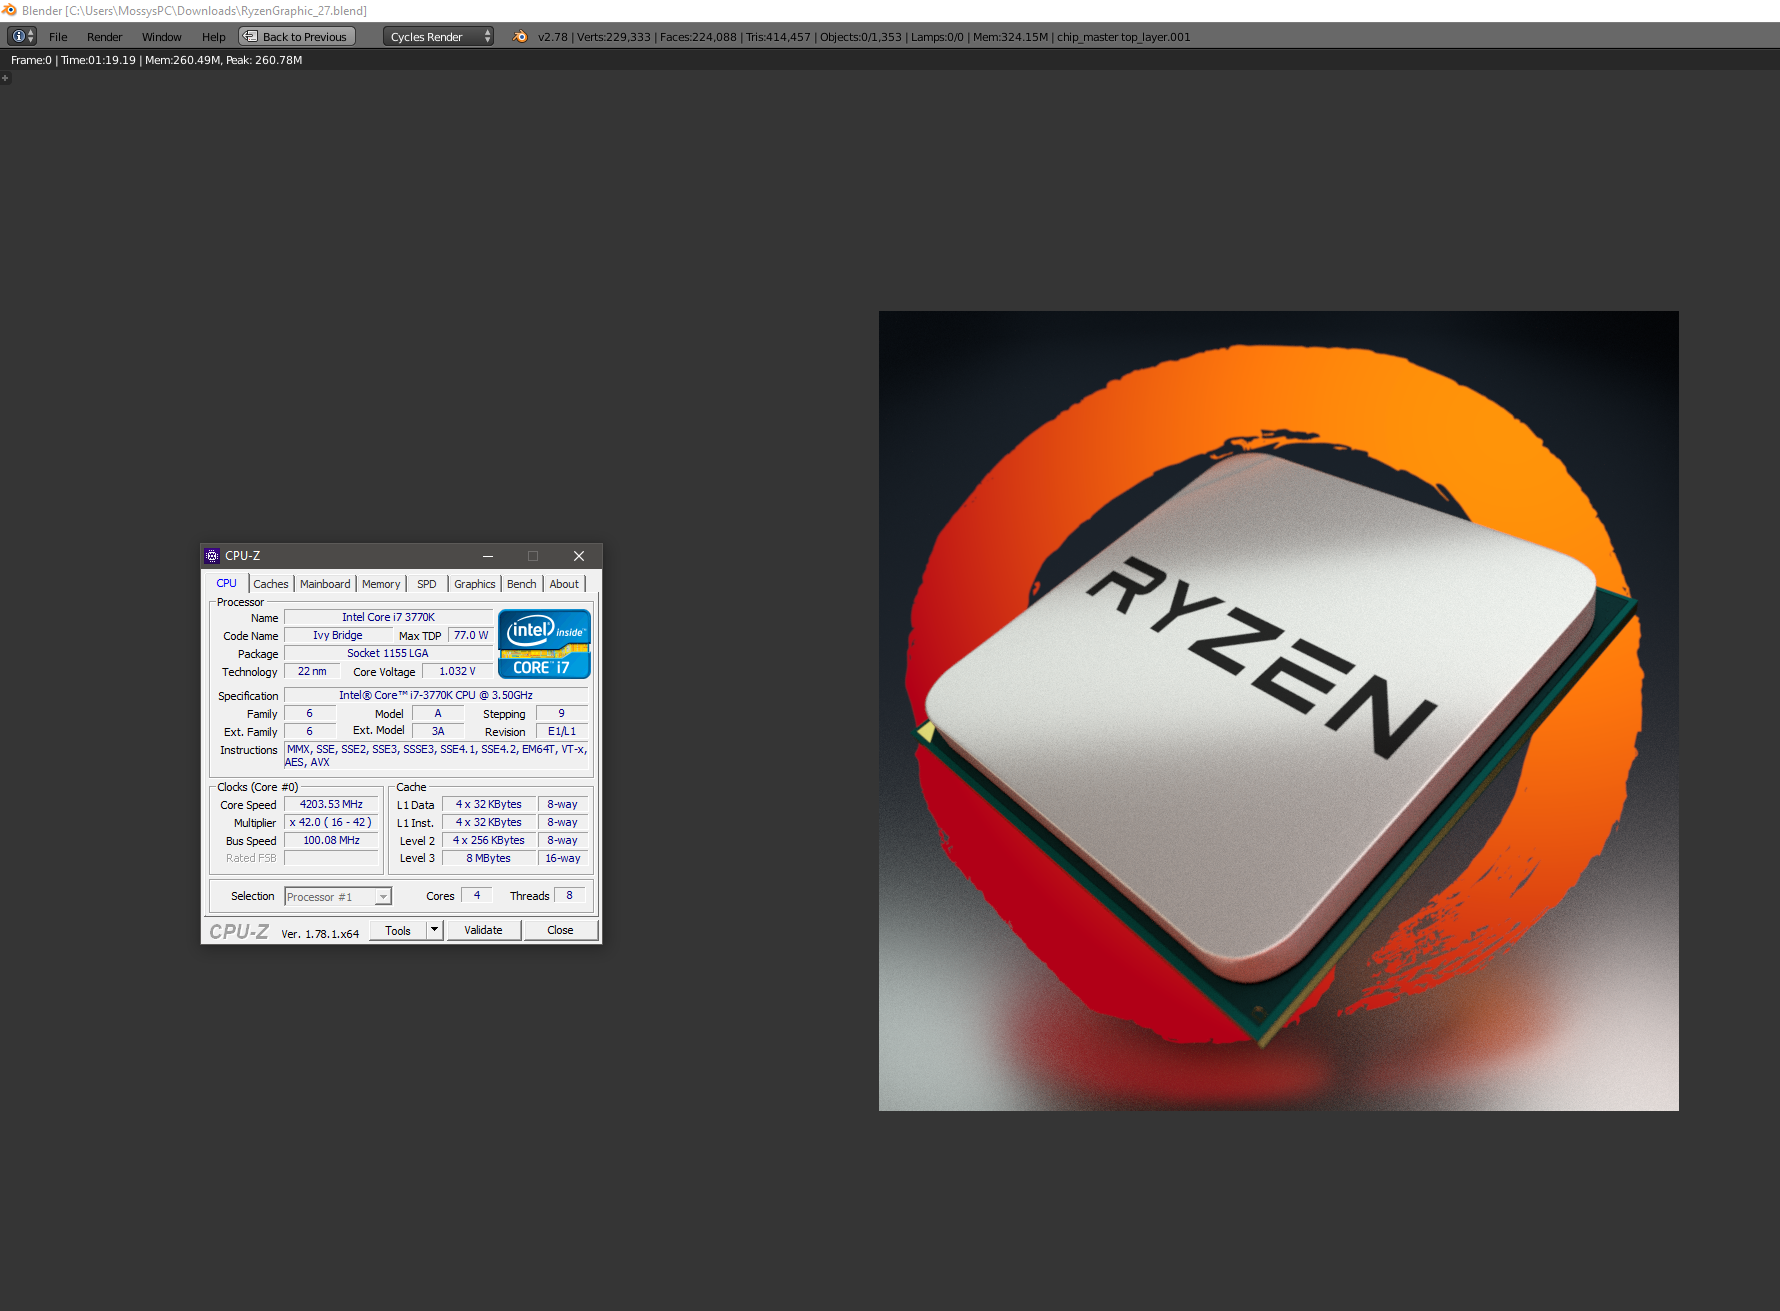Click the Code Name value 'Ivy Bridge'
The height and width of the screenshot is (1311, 1780).
[338, 635]
